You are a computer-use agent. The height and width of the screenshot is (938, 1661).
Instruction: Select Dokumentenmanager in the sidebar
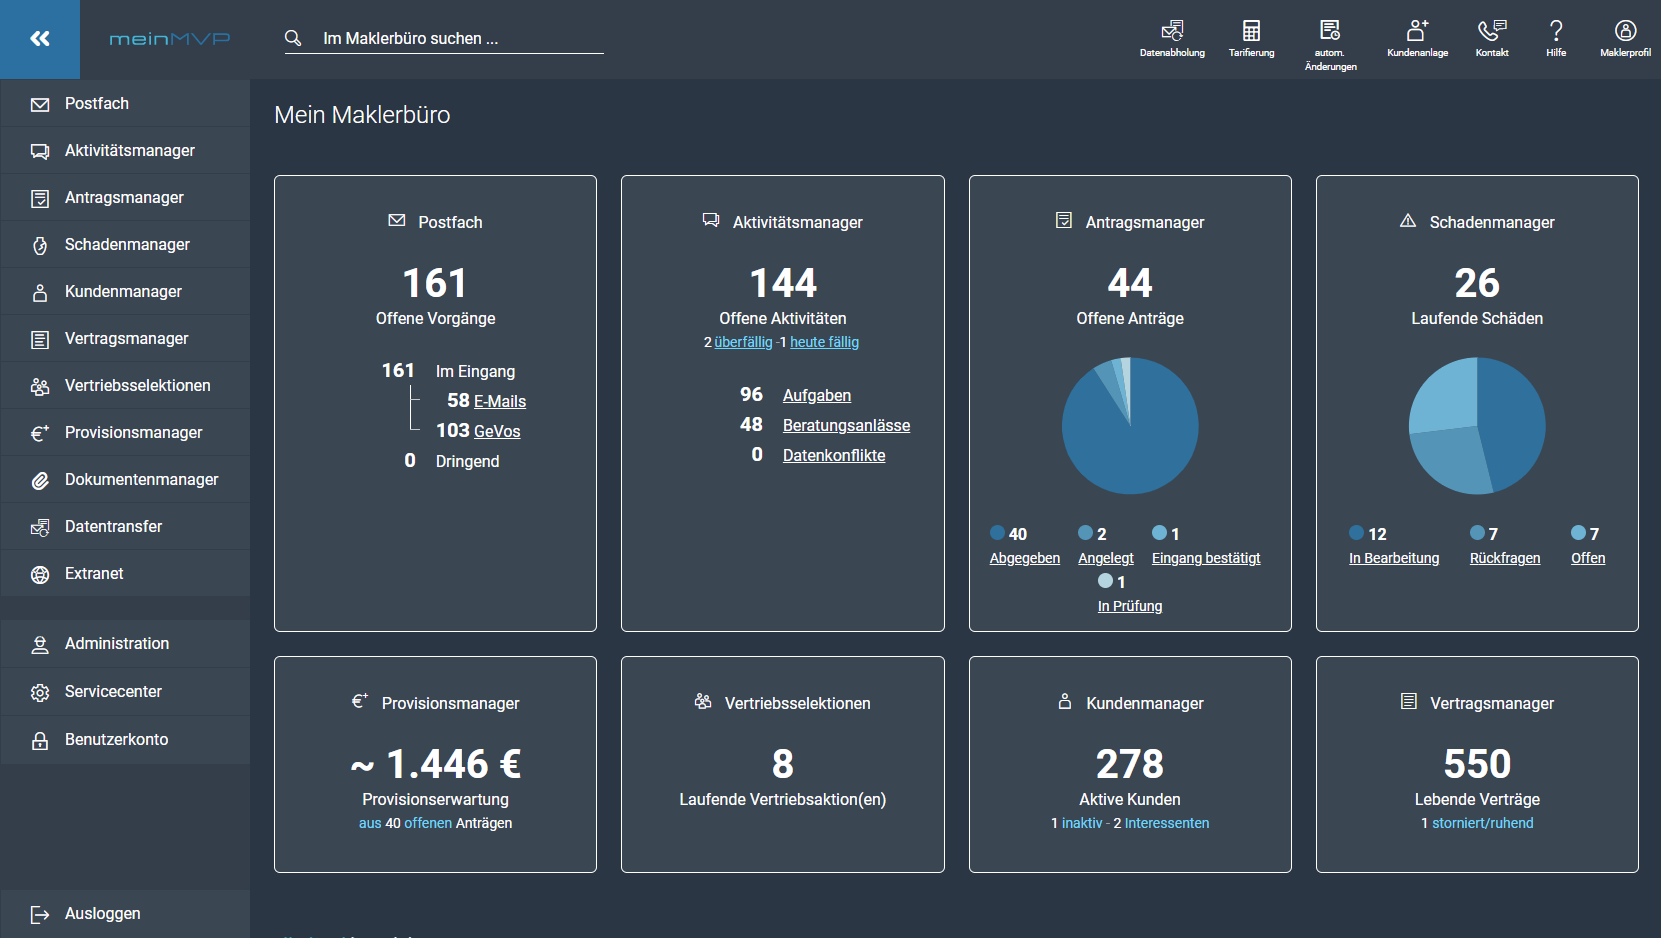pos(141,480)
